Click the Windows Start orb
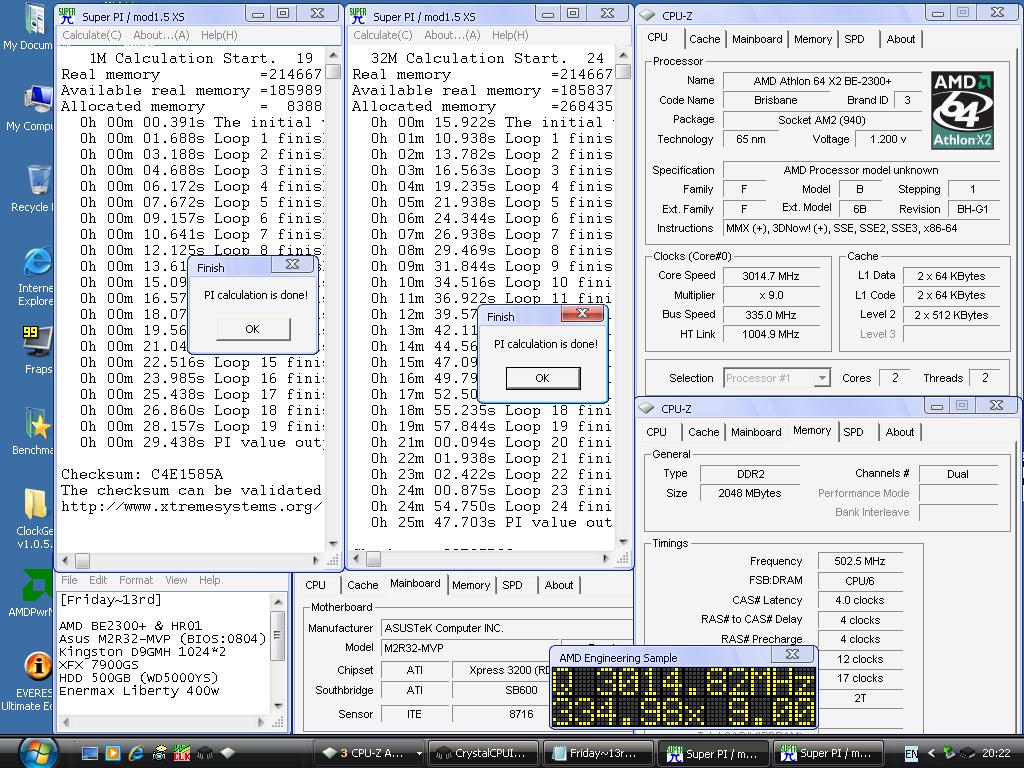Viewport: 1024px width, 768px height. point(38,752)
